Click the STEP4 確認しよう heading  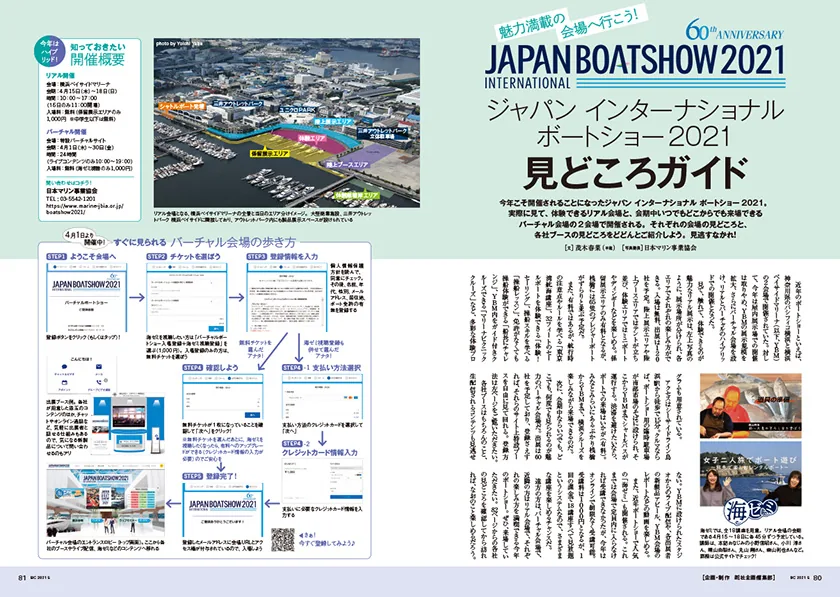tap(211, 368)
